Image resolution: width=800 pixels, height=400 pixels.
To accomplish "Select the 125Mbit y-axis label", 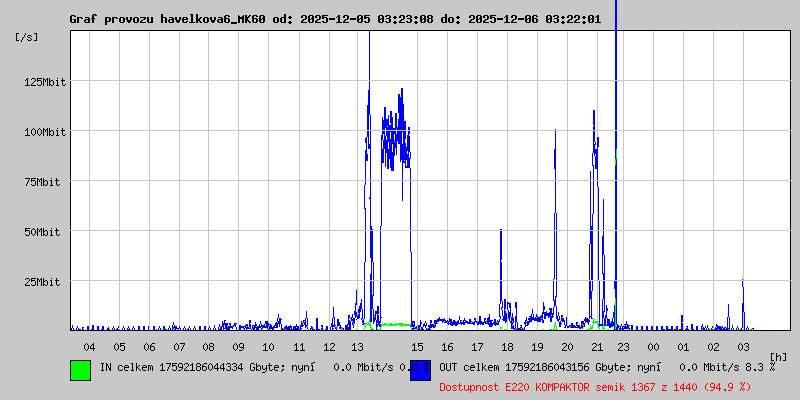I will [45, 82].
